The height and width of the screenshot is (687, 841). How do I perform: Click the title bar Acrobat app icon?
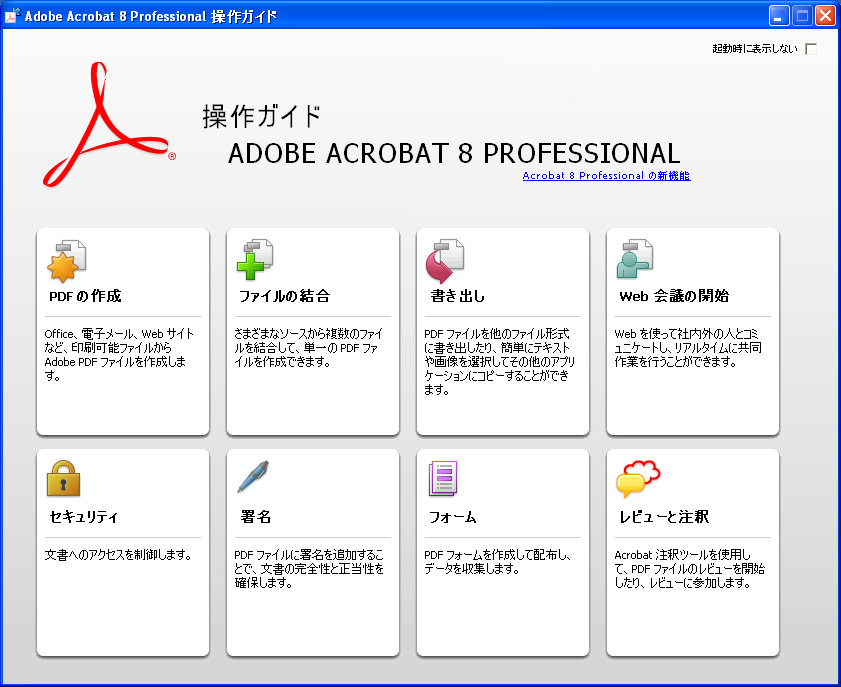pyautogui.click(x=13, y=16)
